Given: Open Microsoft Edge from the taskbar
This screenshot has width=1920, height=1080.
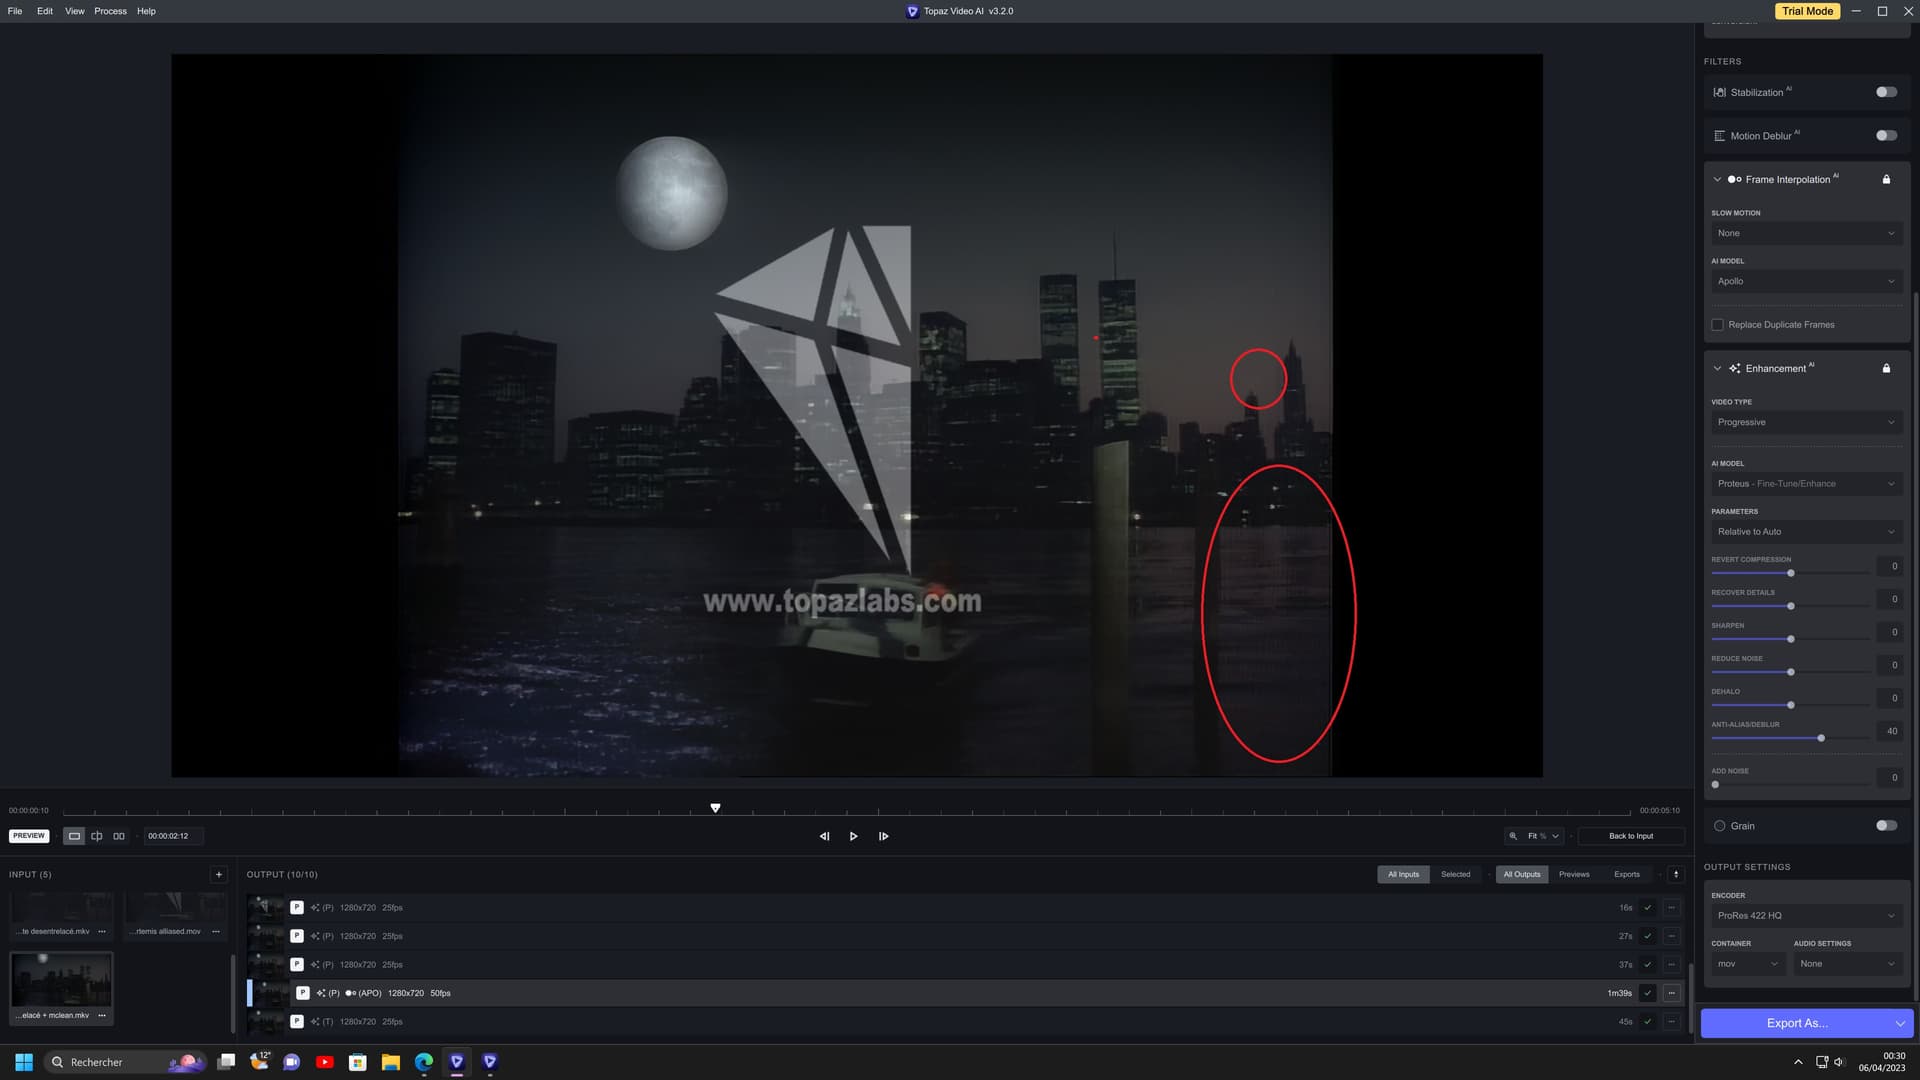Looking at the screenshot, I should point(424,1062).
